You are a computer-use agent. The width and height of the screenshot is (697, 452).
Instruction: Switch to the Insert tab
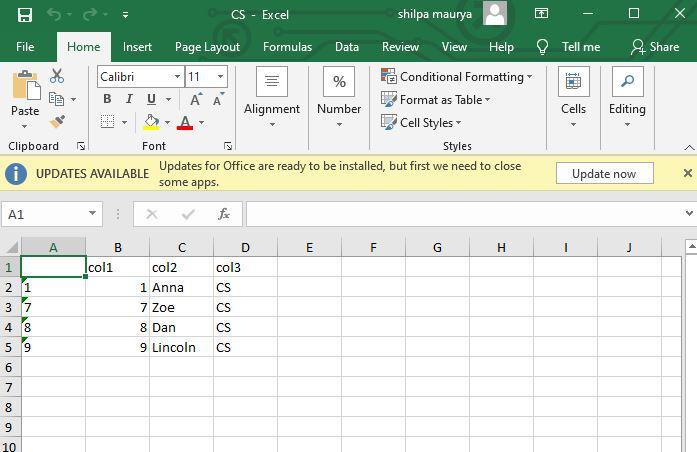coord(137,47)
